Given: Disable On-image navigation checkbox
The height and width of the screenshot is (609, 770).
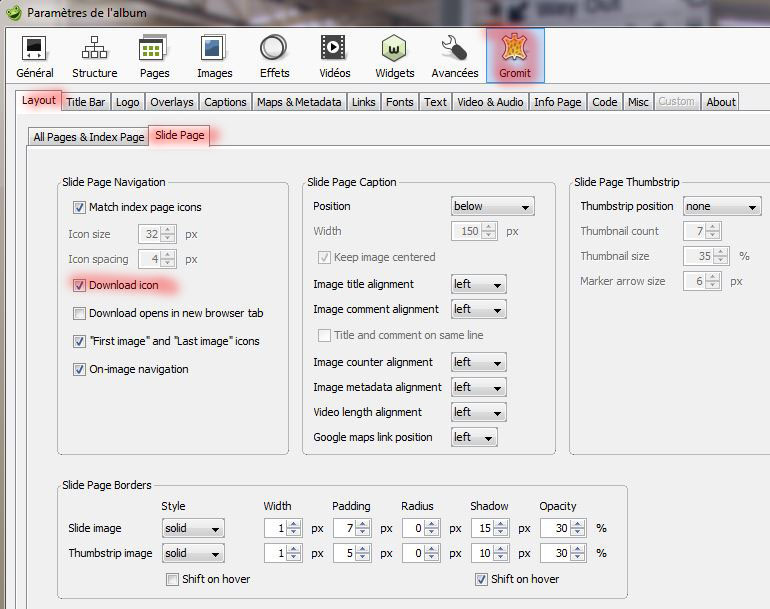Looking at the screenshot, I should pyautogui.click(x=80, y=369).
